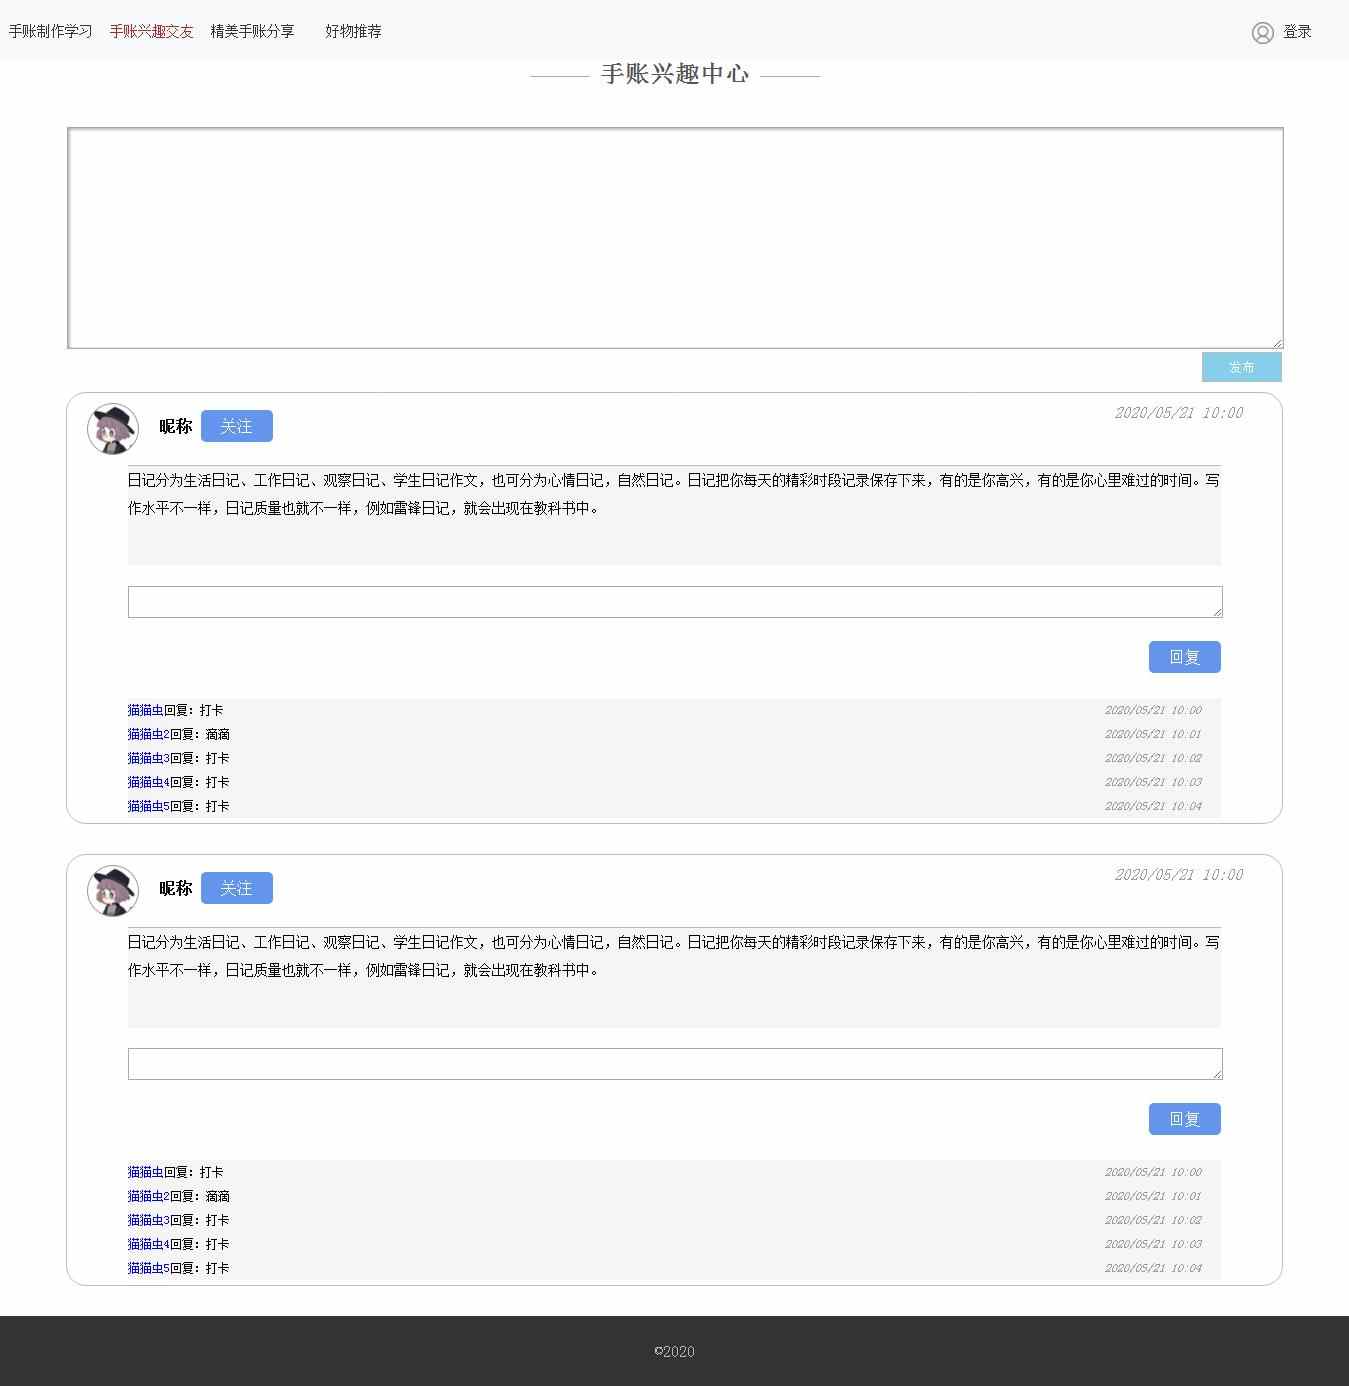Screen dimensions: 1349x1386
Task: Go to 精美手账分享 page
Action: tap(252, 31)
